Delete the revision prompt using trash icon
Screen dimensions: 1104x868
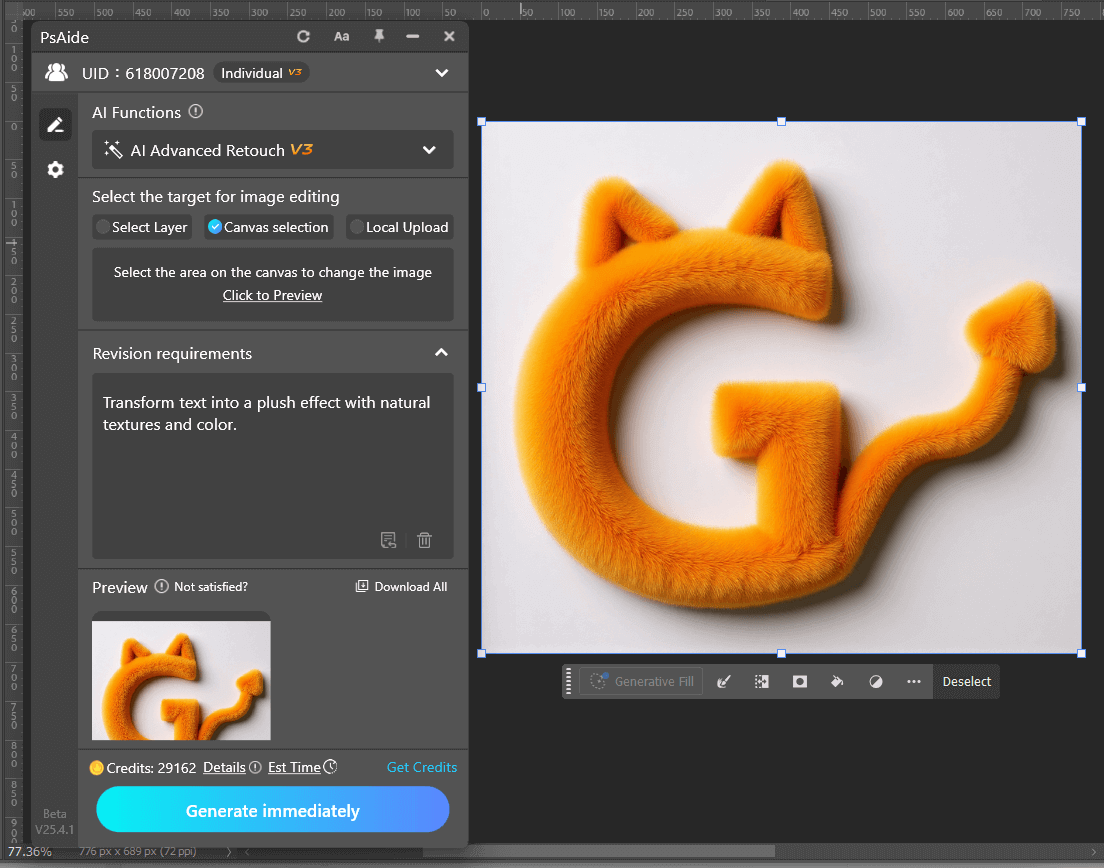pos(424,540)
